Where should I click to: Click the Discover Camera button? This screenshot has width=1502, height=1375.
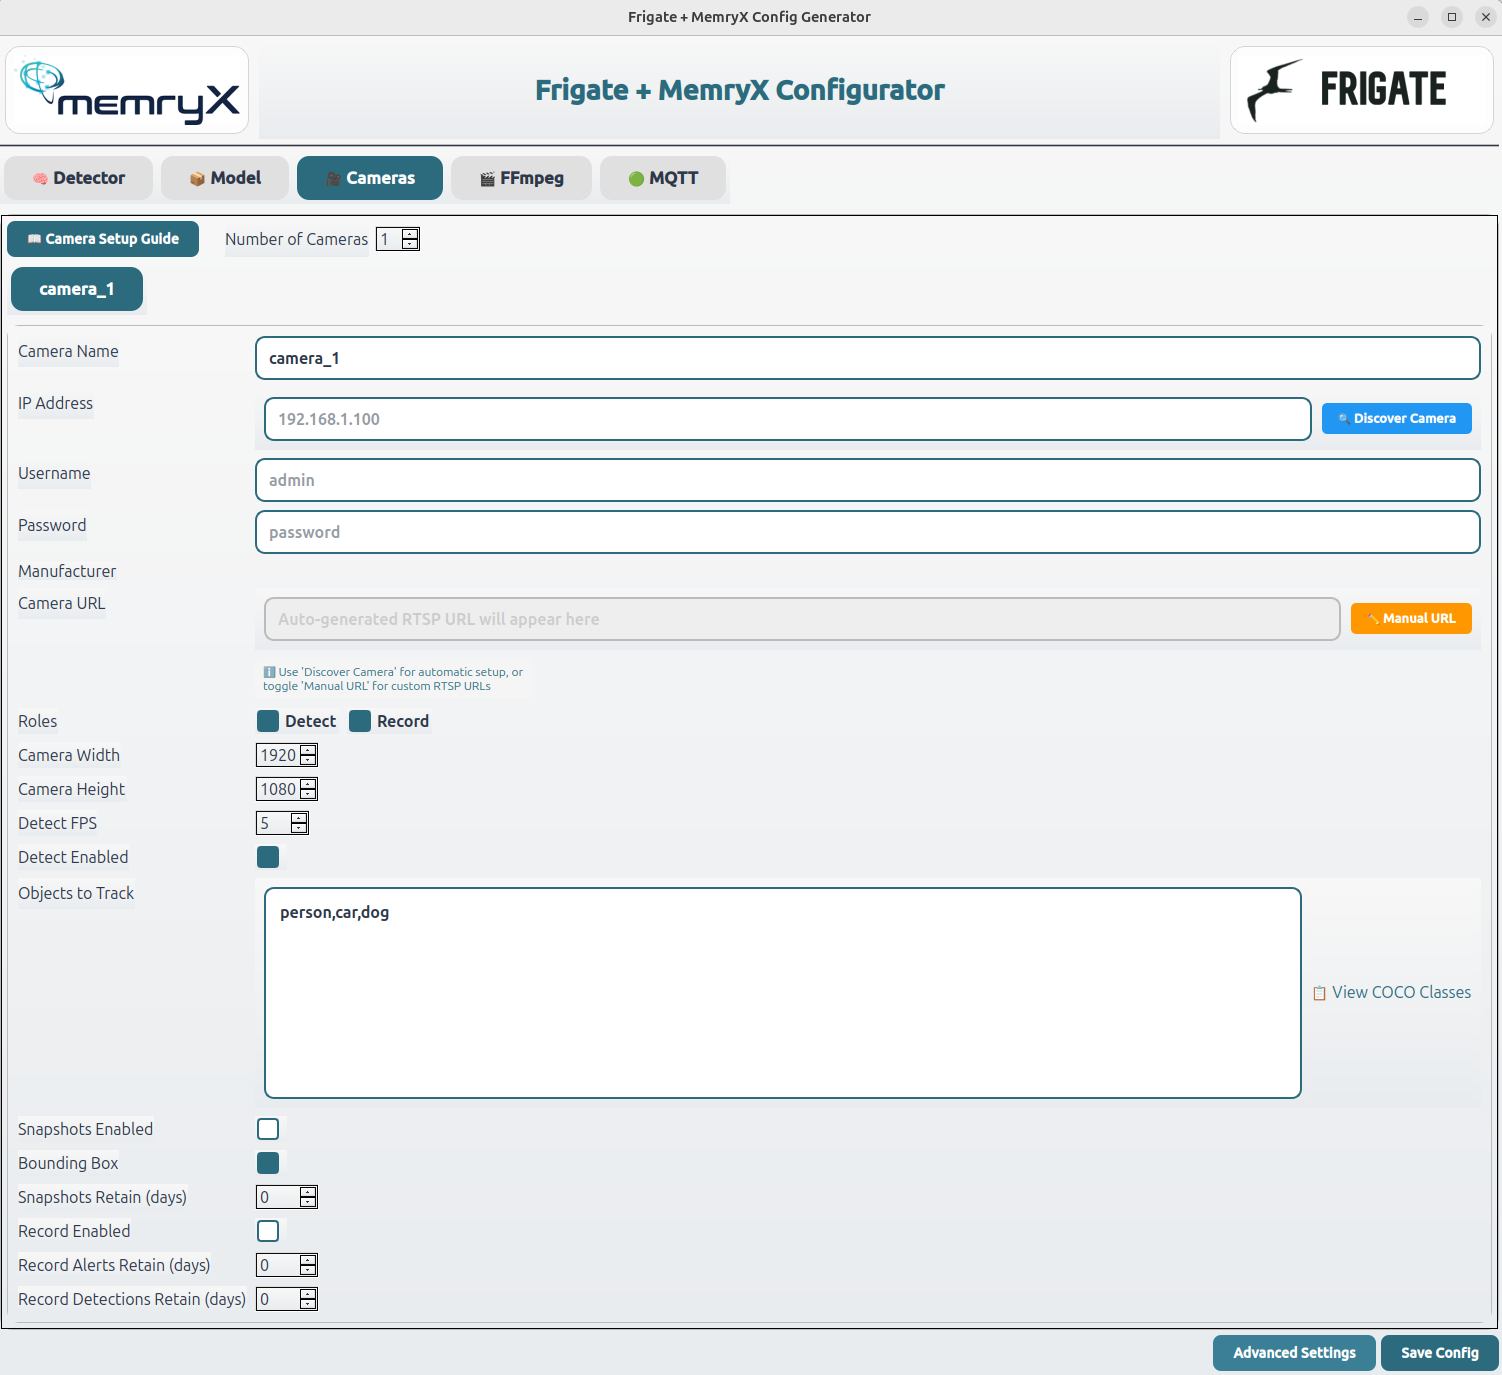click(1396, 419)
